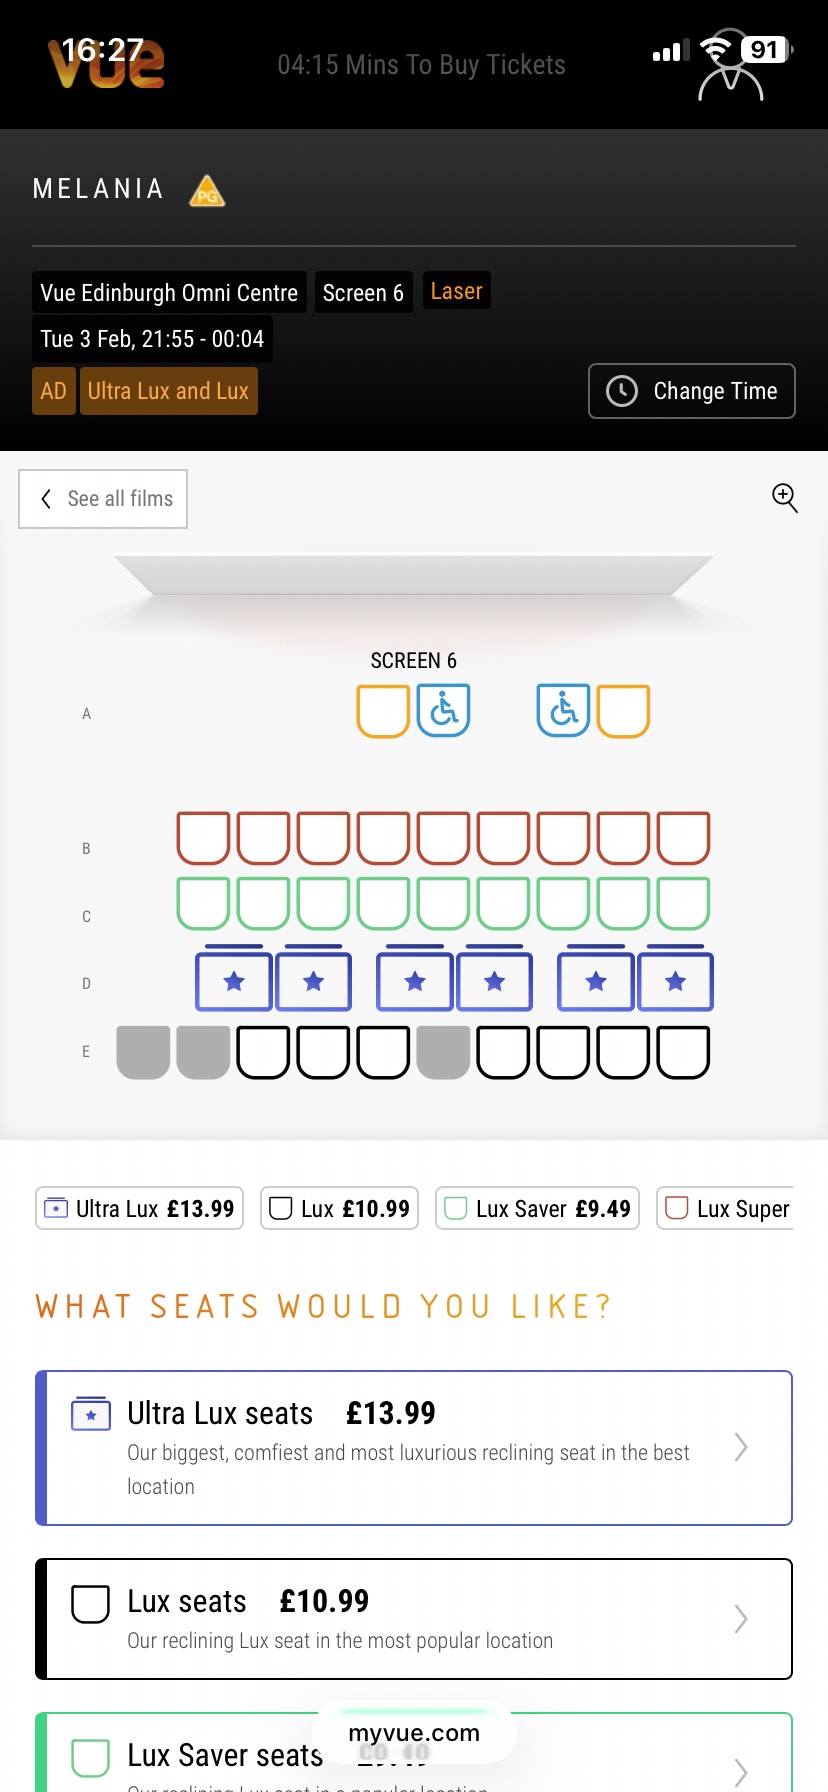Select the left wheelchair space in row A
828x1792 pixels.
(x=443, y=711)
